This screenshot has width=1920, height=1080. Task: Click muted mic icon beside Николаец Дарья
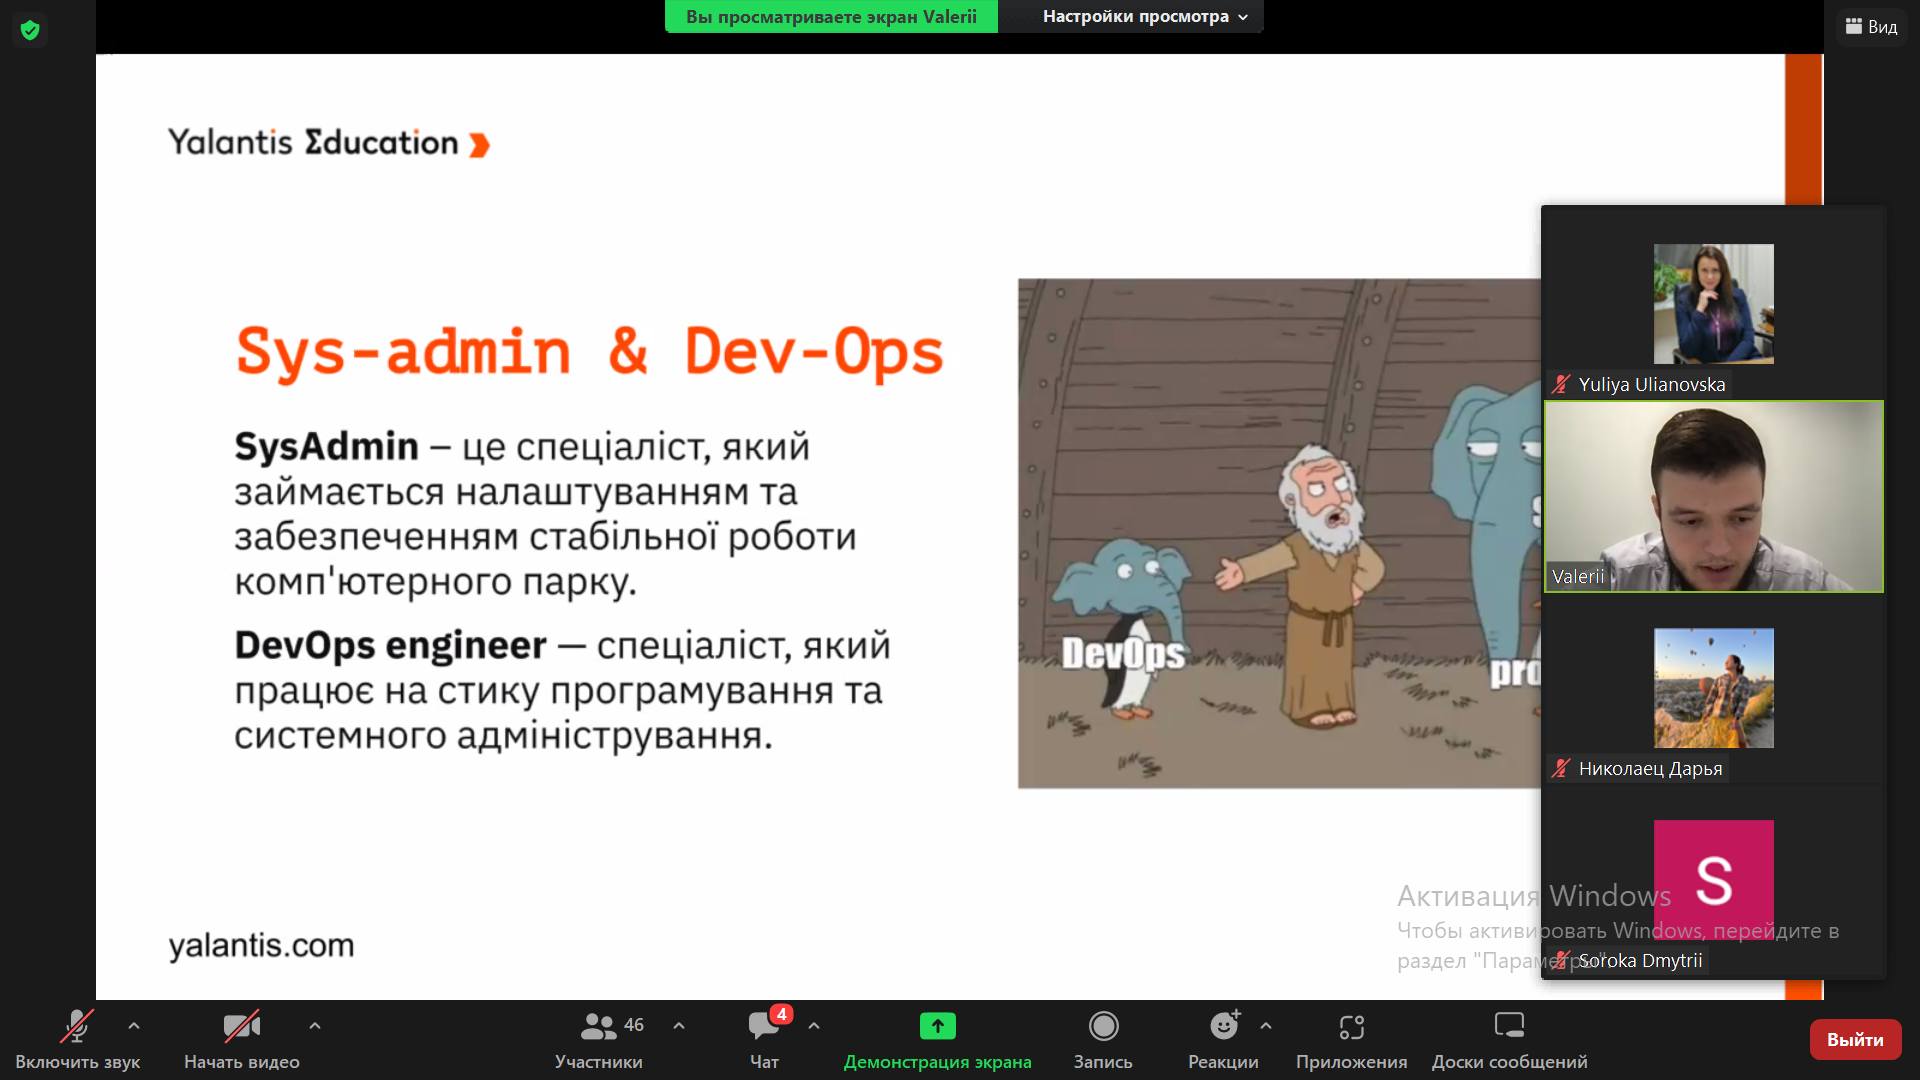(x=1561, y=768)
